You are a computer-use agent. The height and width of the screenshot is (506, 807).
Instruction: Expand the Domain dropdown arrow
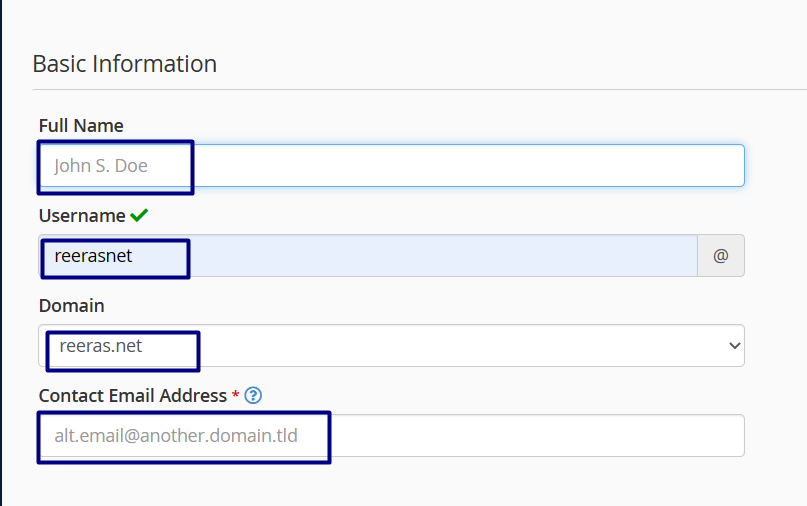tap(735, 346)
